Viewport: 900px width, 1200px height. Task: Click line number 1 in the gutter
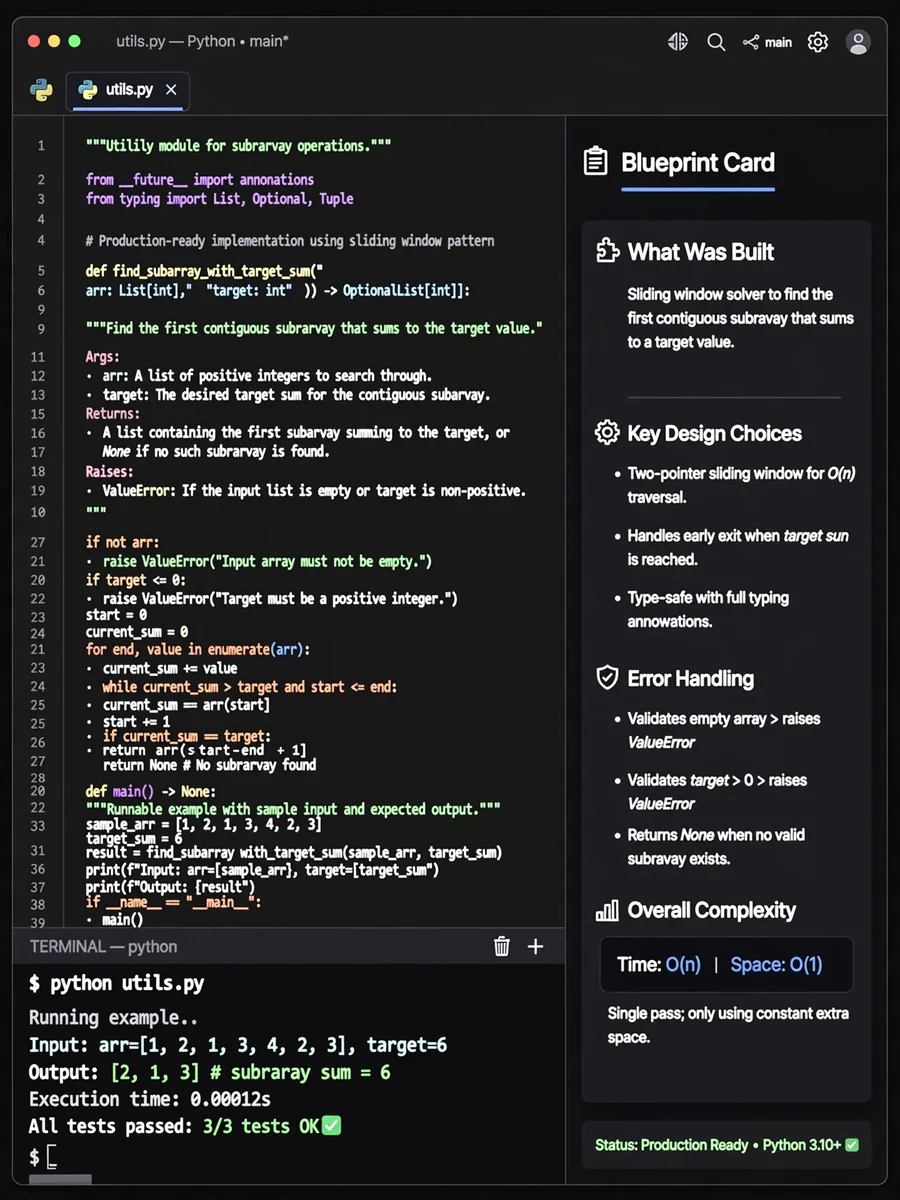point(41,146)
